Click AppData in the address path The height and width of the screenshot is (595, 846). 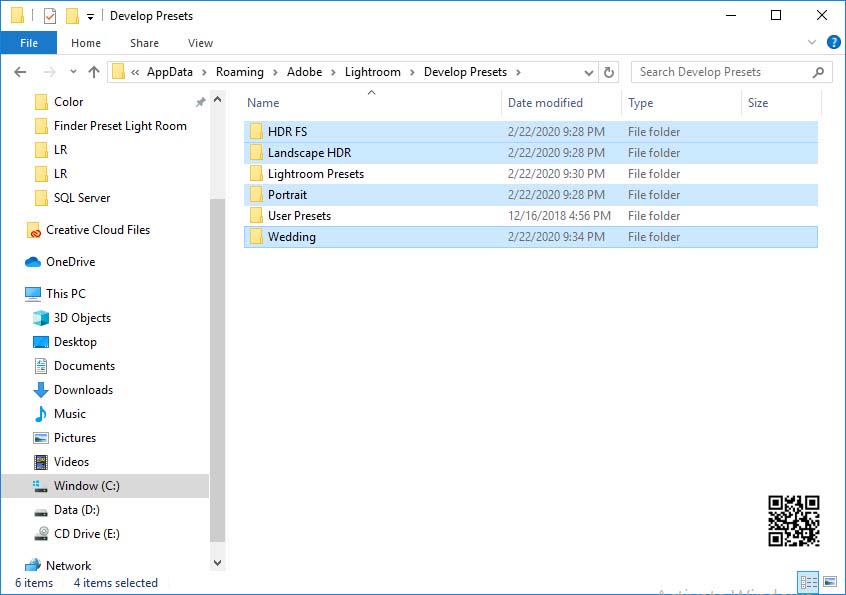pyautogui.click(x=169, y=72)
